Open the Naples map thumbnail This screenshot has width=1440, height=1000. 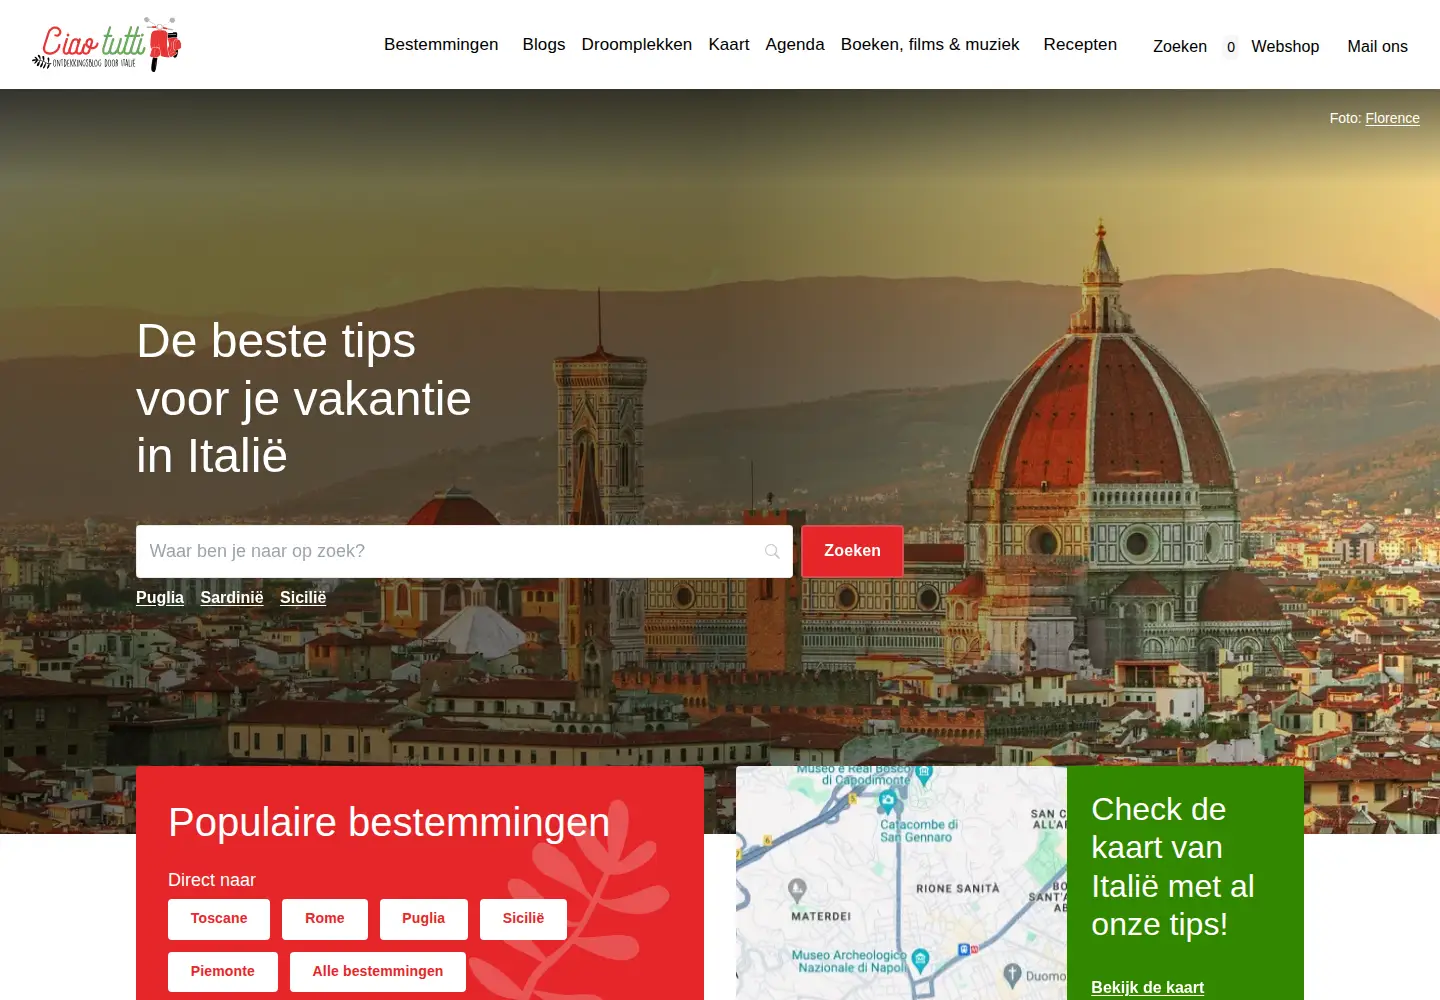pos(901,883)
